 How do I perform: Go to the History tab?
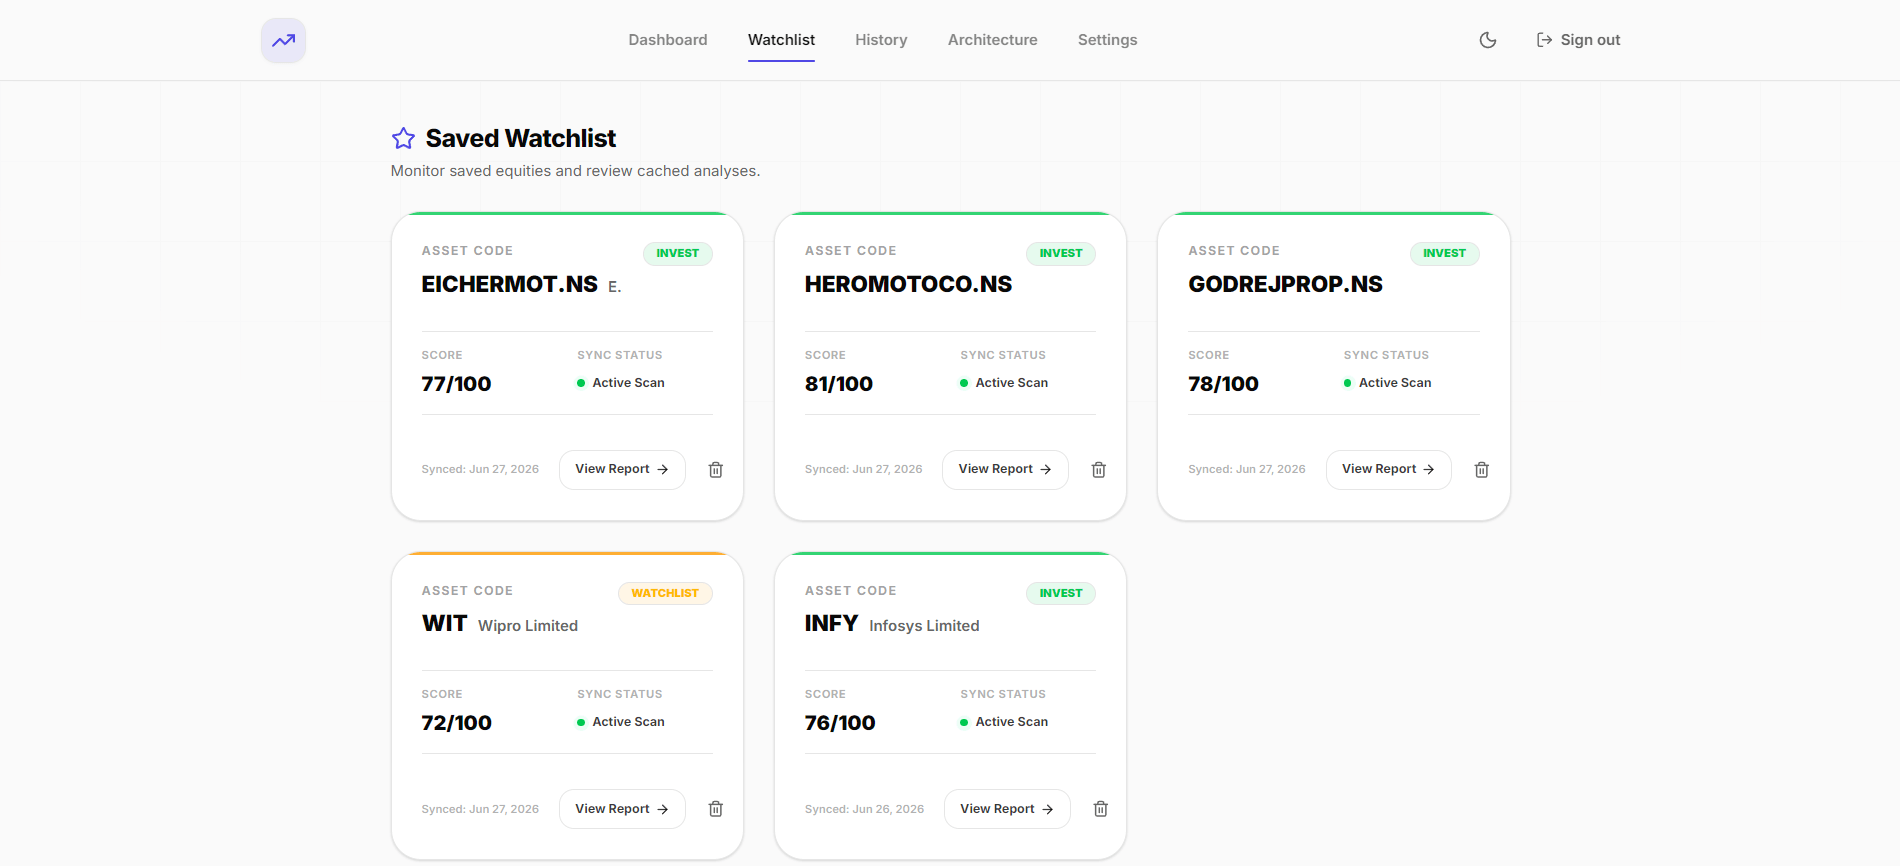point(881,40)
